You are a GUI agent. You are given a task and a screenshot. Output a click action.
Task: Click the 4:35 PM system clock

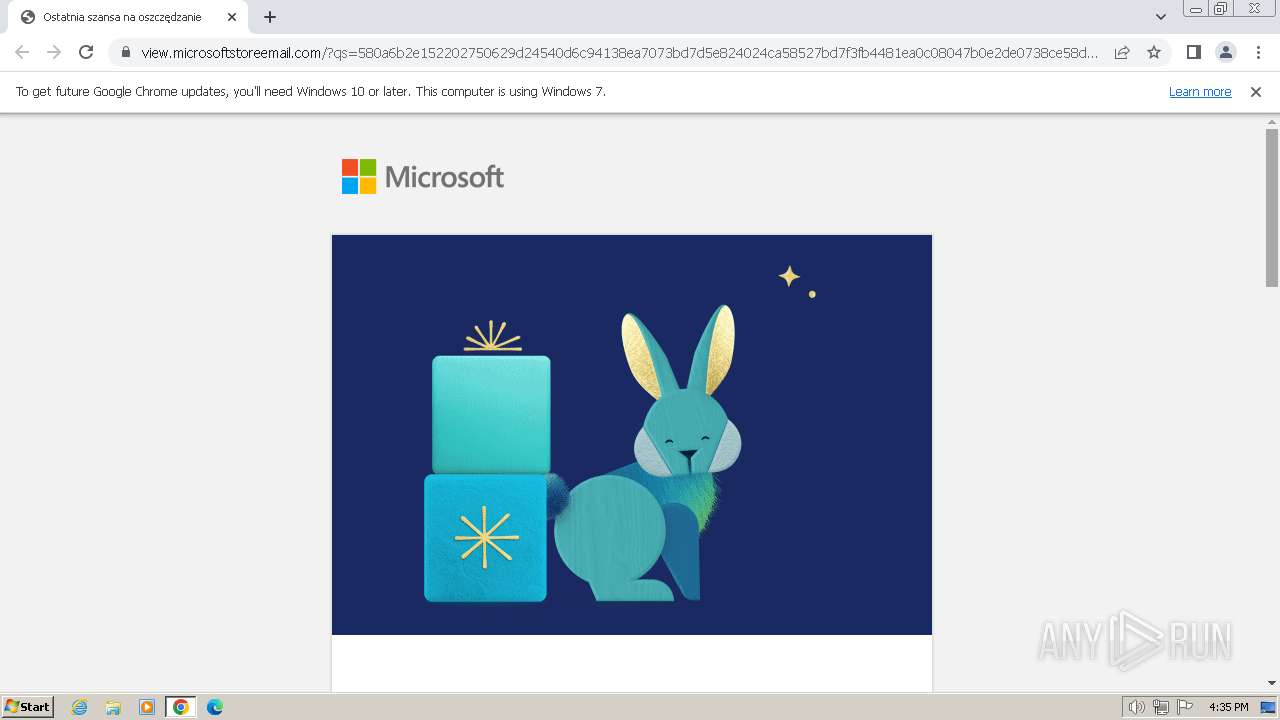pos(1229,707)
